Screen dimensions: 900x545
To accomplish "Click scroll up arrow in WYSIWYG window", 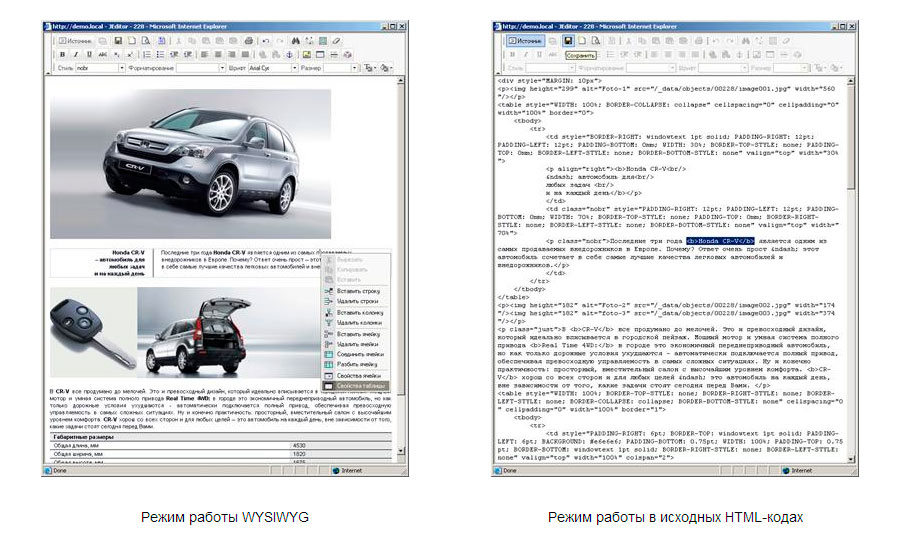I will (x=401, y=81).
